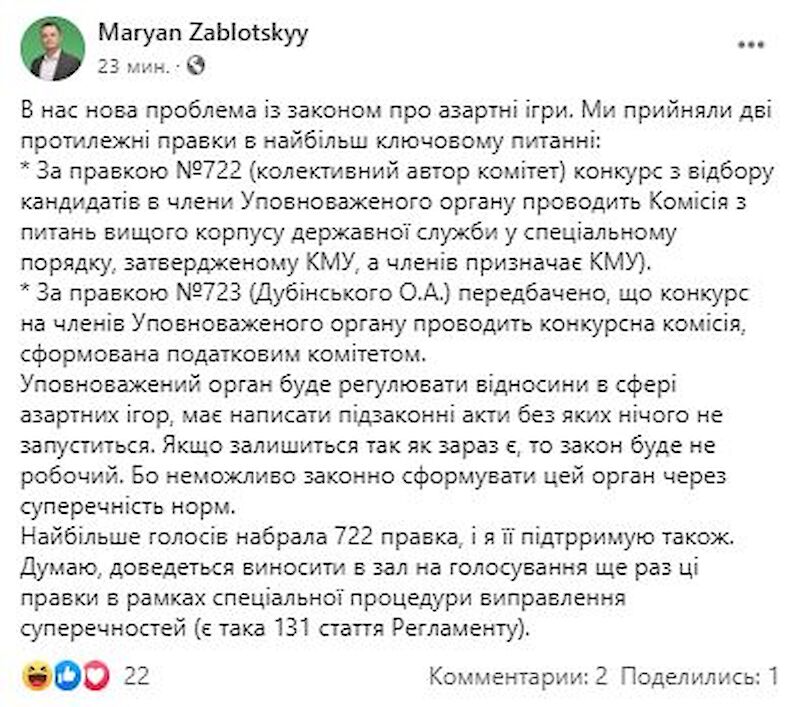Click the public globe privacy icon
The width and height of the screenshot is (800, 707).
pos(195,65)
